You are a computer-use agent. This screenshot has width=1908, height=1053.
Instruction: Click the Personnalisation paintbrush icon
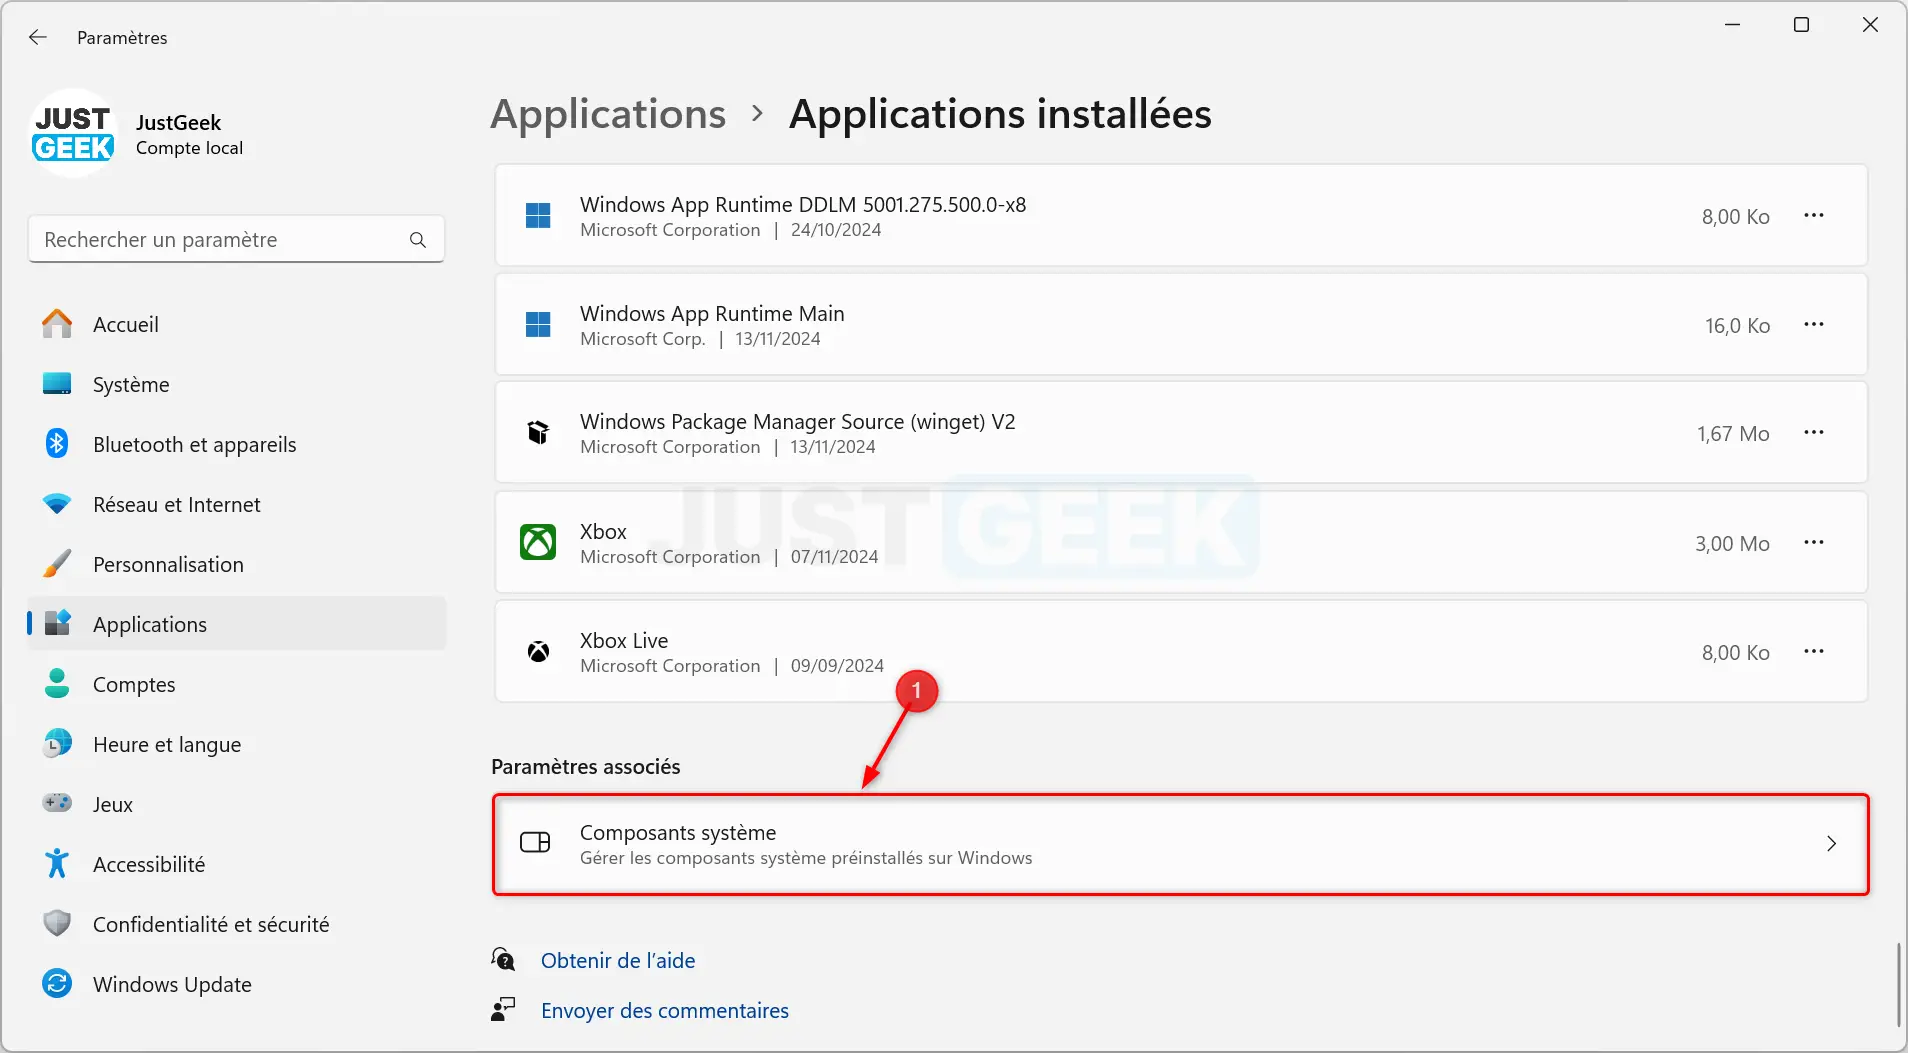[57, 564]
